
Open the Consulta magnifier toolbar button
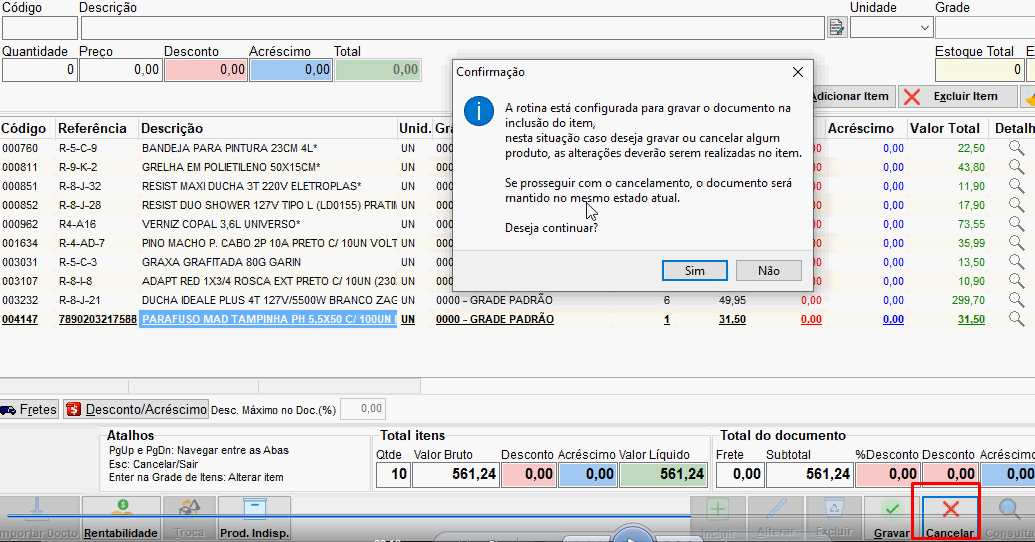pos(1008,519)
